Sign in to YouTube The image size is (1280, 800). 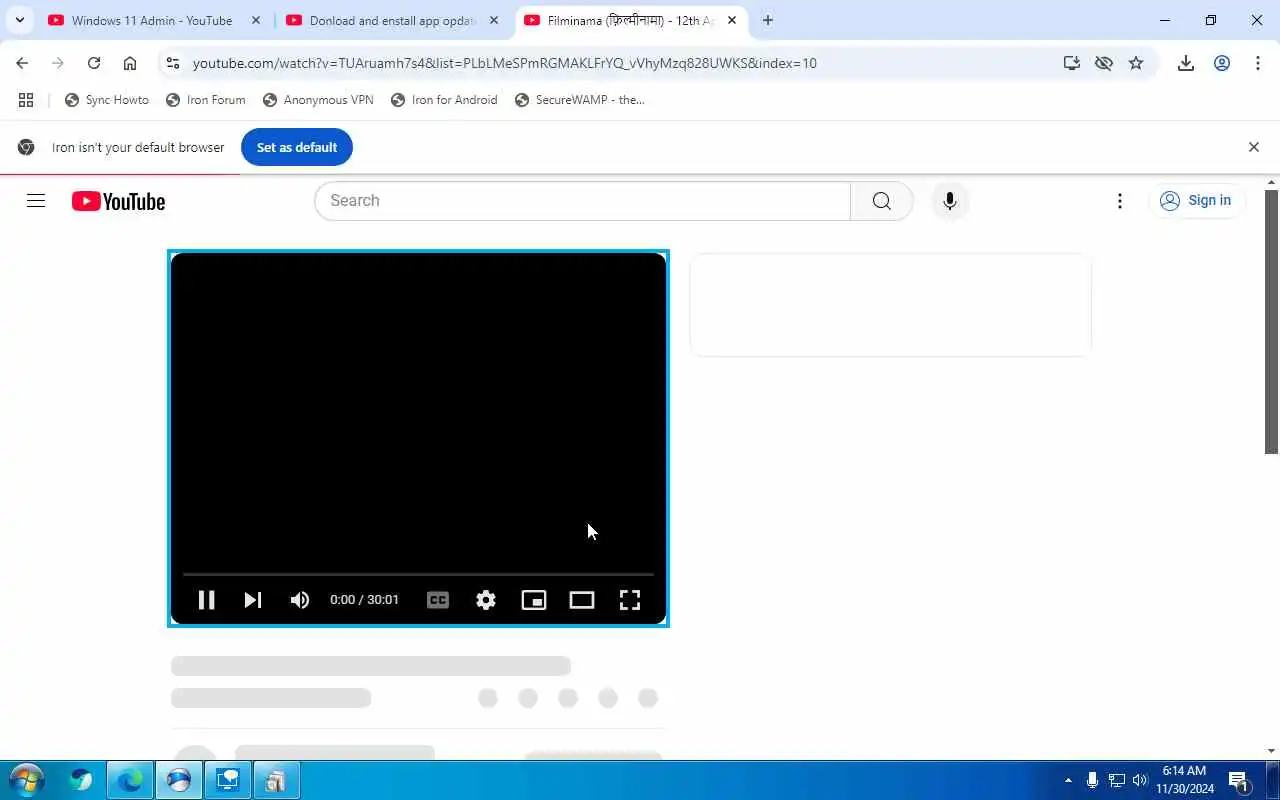1196,201
